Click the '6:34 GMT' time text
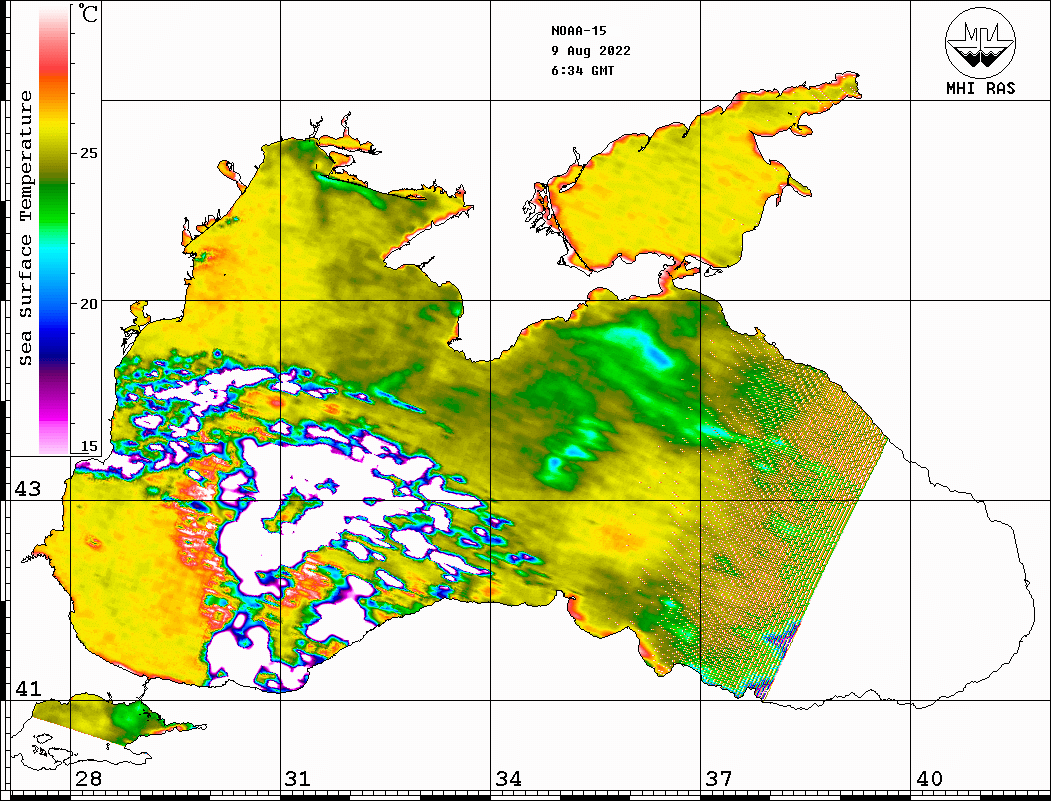1051x801 pixels. click(x=582, y=71)
